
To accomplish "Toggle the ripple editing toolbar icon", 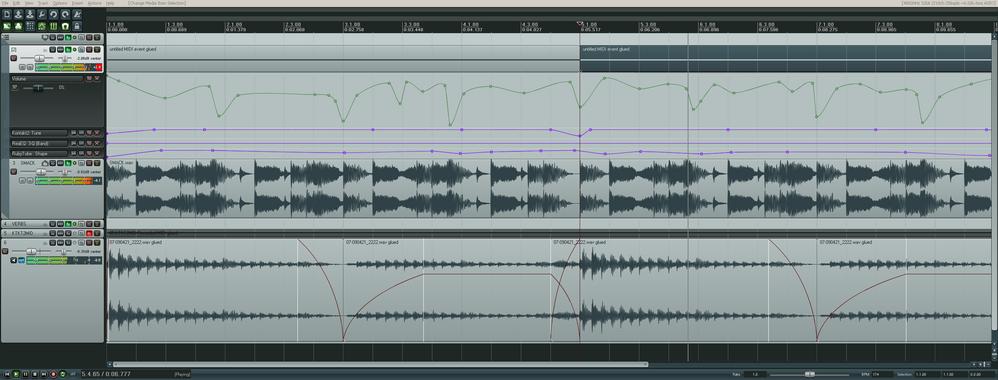I will [x=30, y=26].
